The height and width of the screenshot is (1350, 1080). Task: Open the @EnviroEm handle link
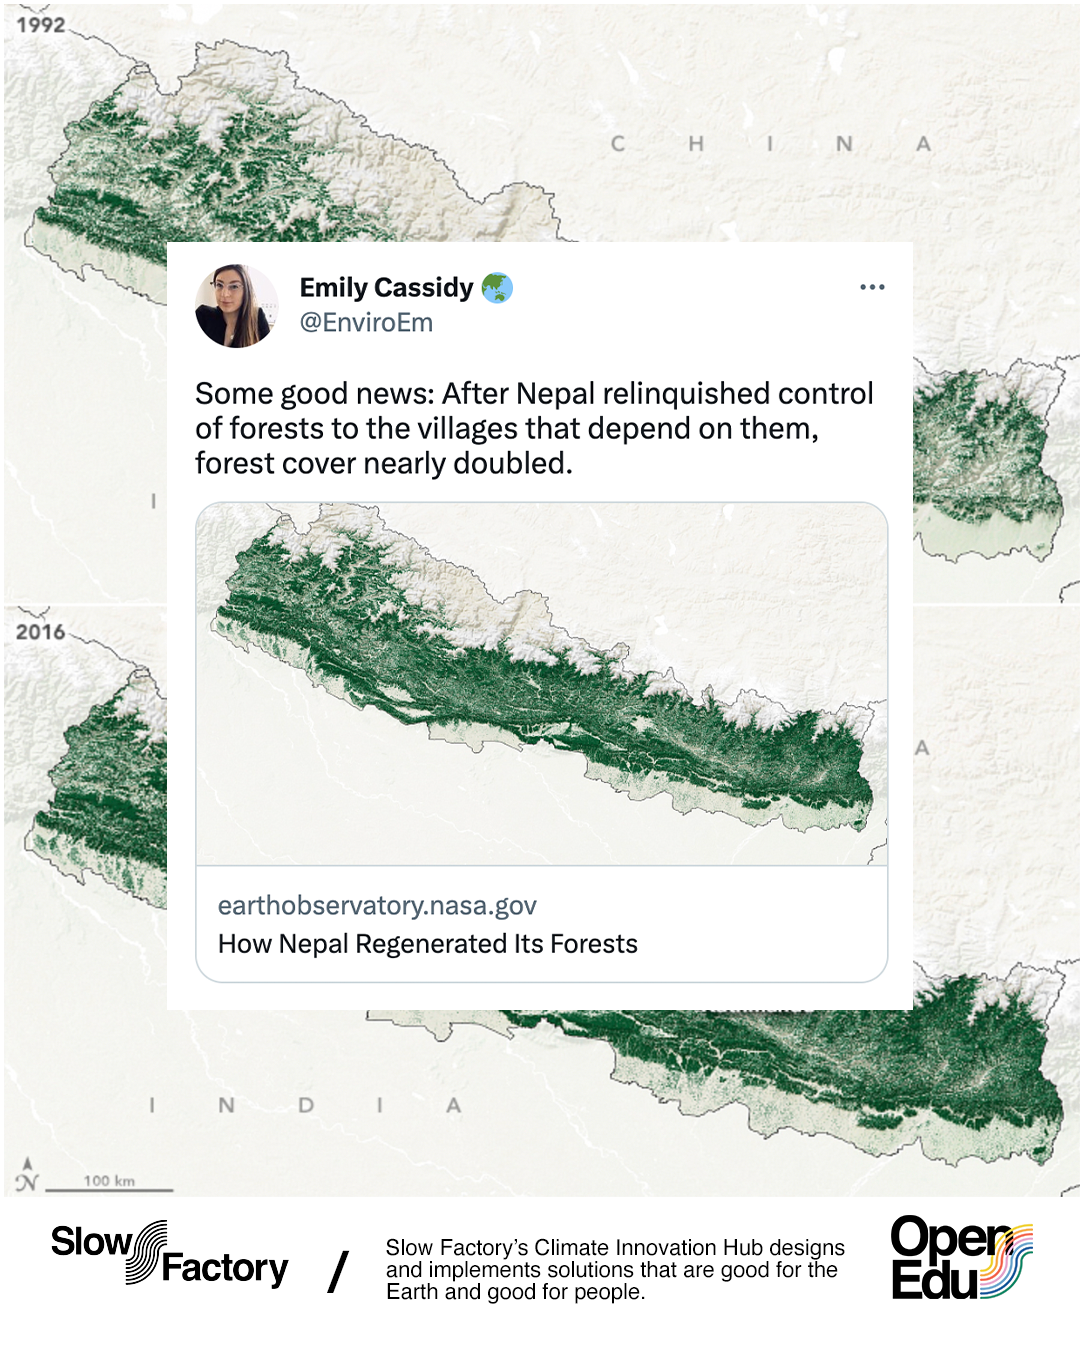click(366, 323)
